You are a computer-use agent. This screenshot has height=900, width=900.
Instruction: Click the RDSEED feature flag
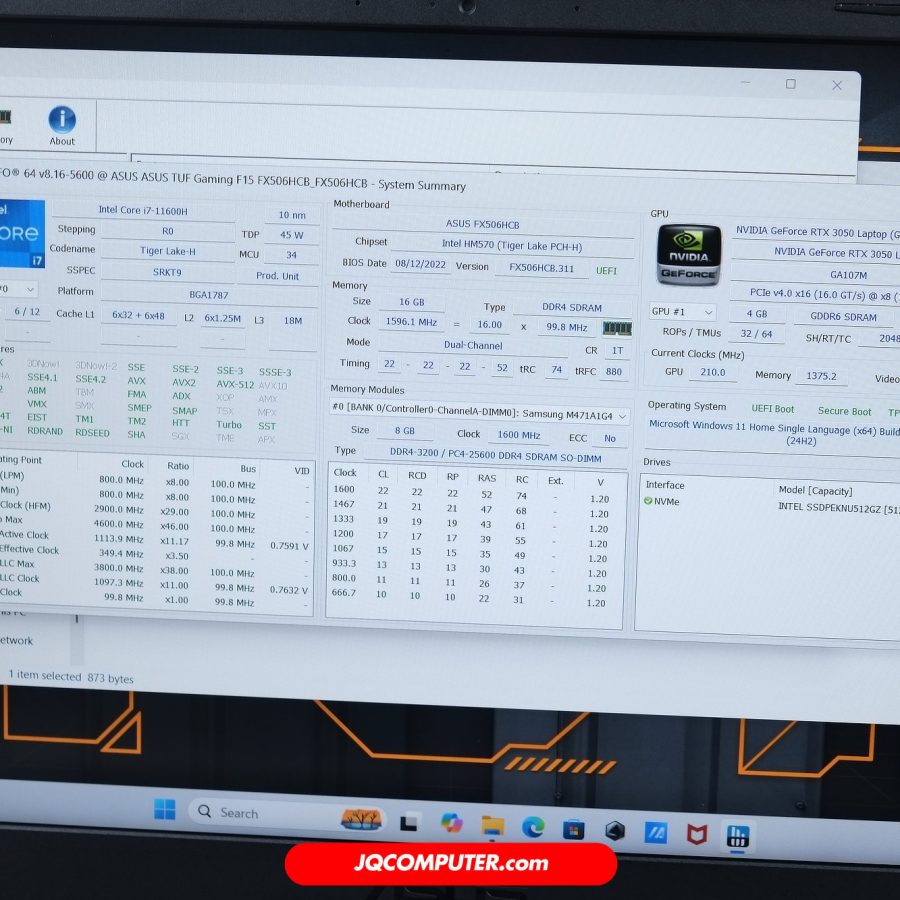click(92, 432)
